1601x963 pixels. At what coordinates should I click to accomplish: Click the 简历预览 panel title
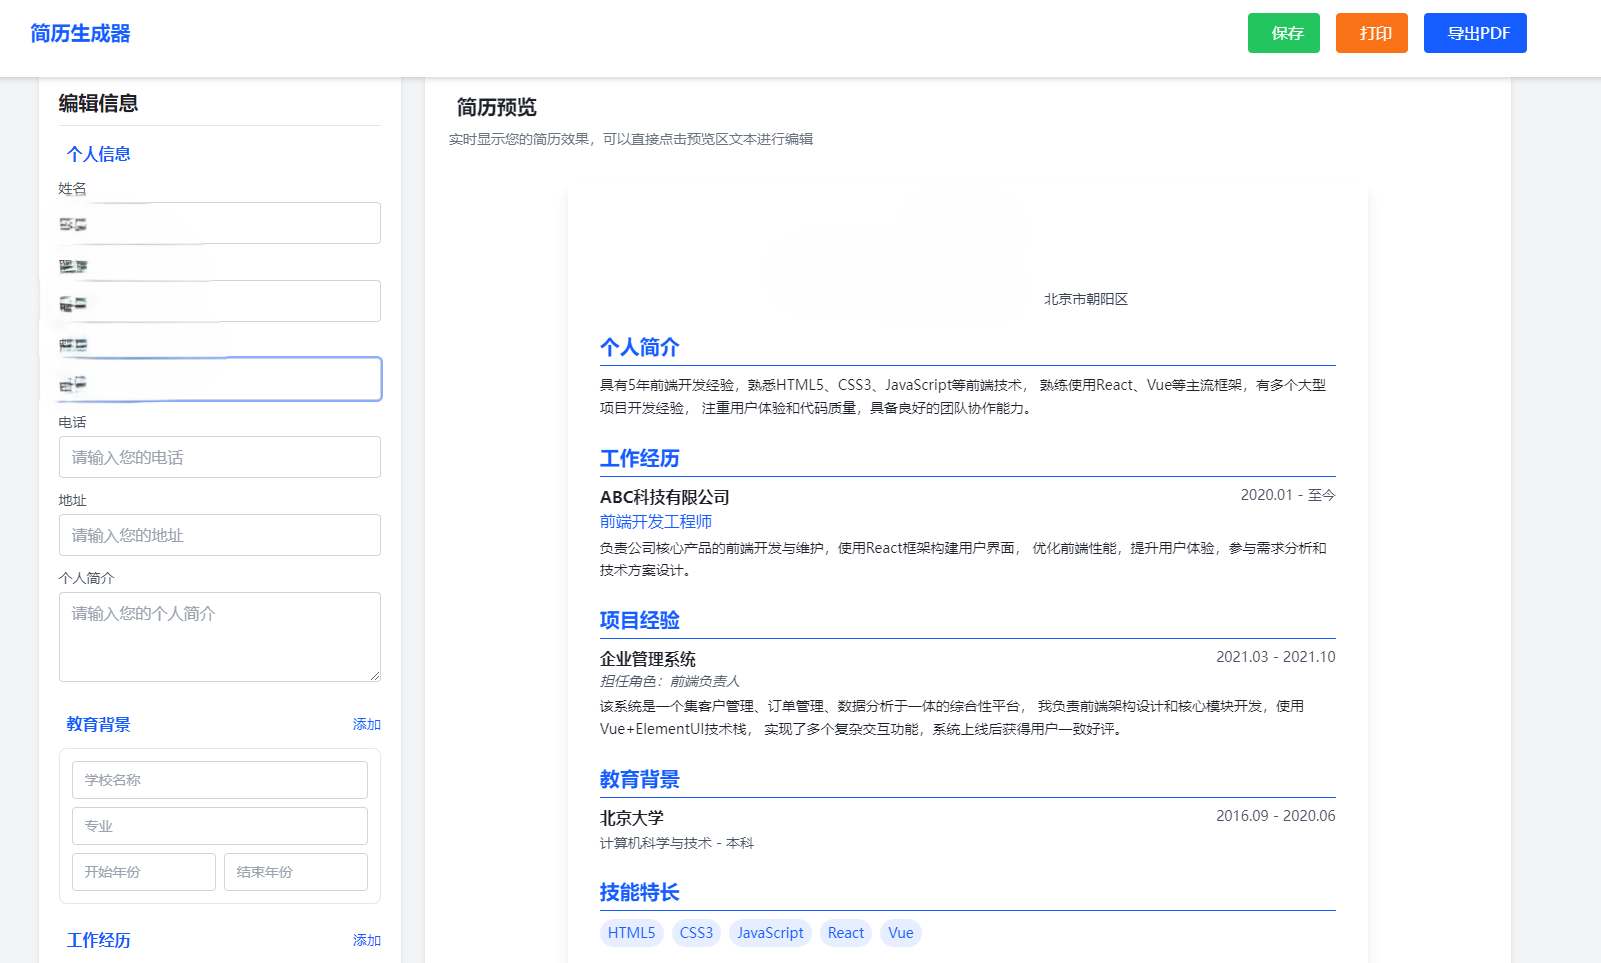(497, 107)
